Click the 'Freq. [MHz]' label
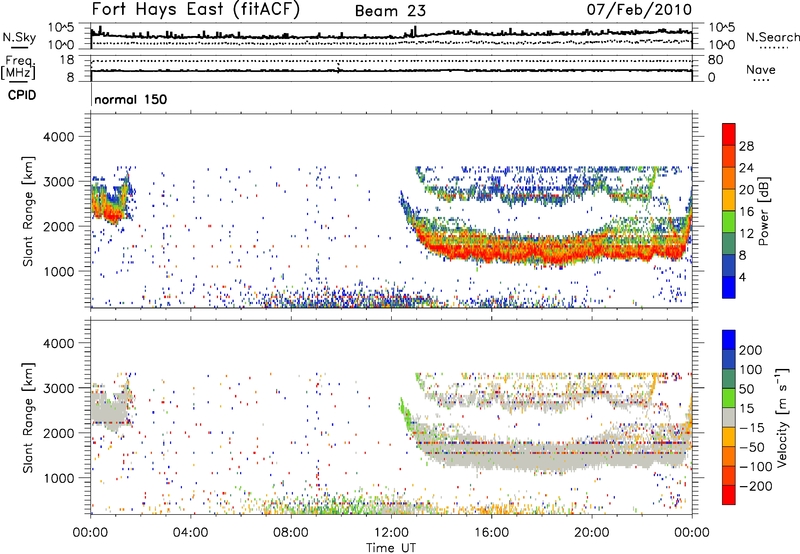Screen dimensions: 800x554 tap(18, 67)
